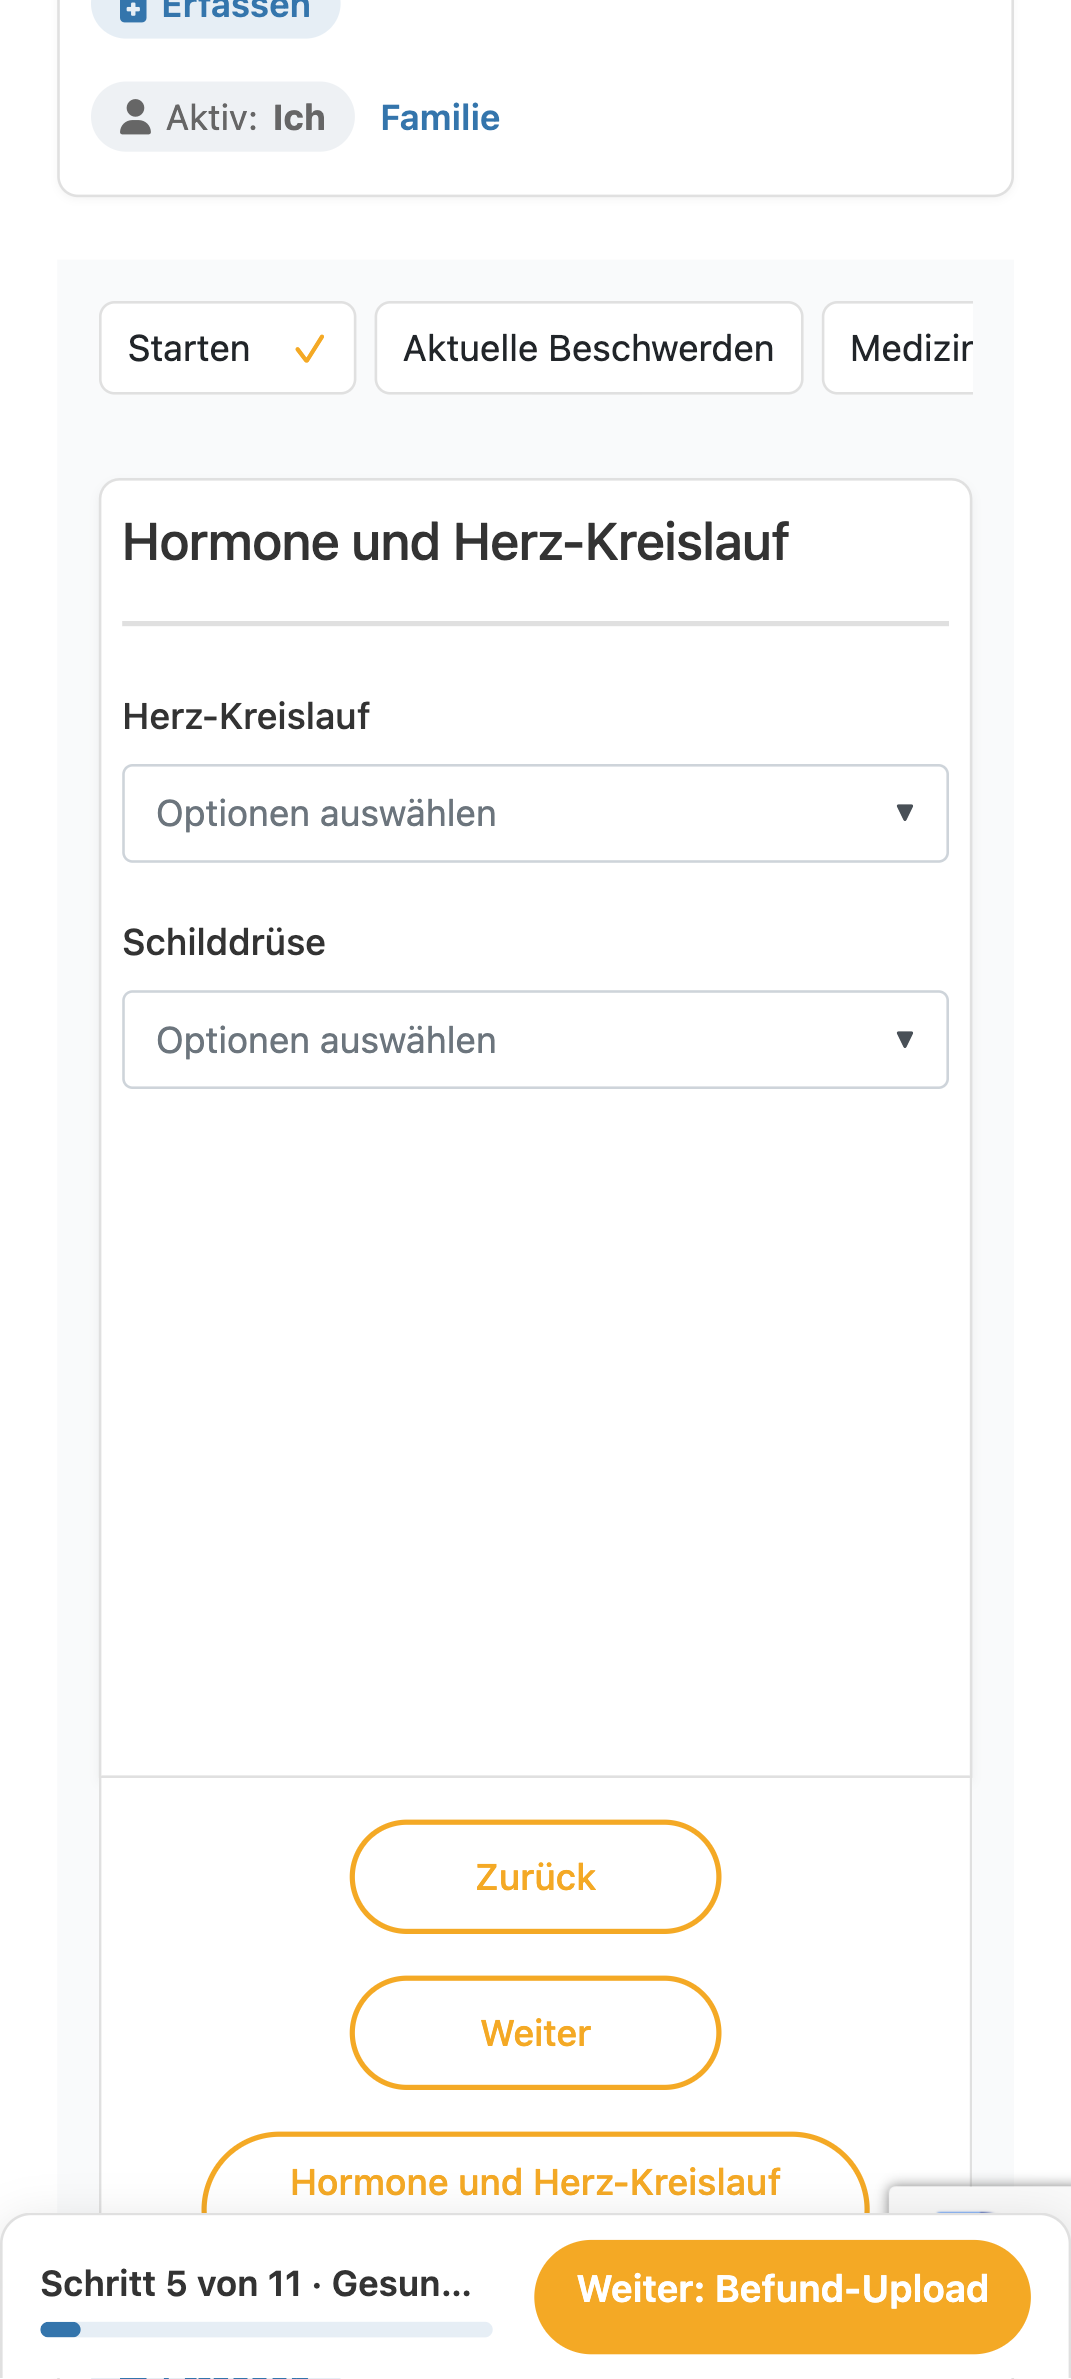Open Schilddrüse options dropdown
The image size is (1071, 2379).
pyautogui.click(x=535, y=1040)
